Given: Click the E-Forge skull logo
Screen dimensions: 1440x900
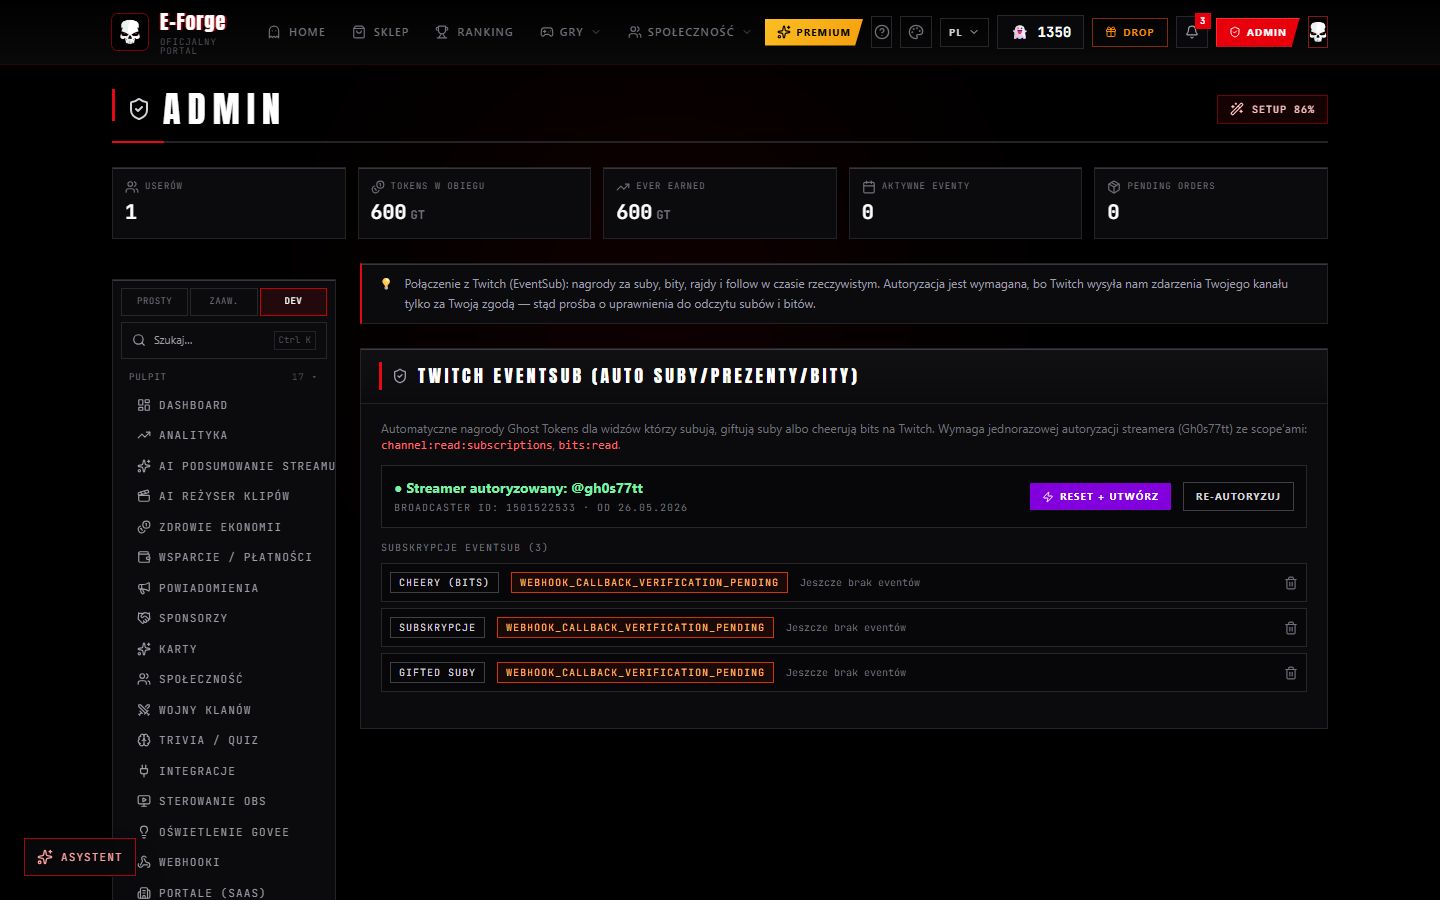Looking at the screenshot, I should (130, 32).
